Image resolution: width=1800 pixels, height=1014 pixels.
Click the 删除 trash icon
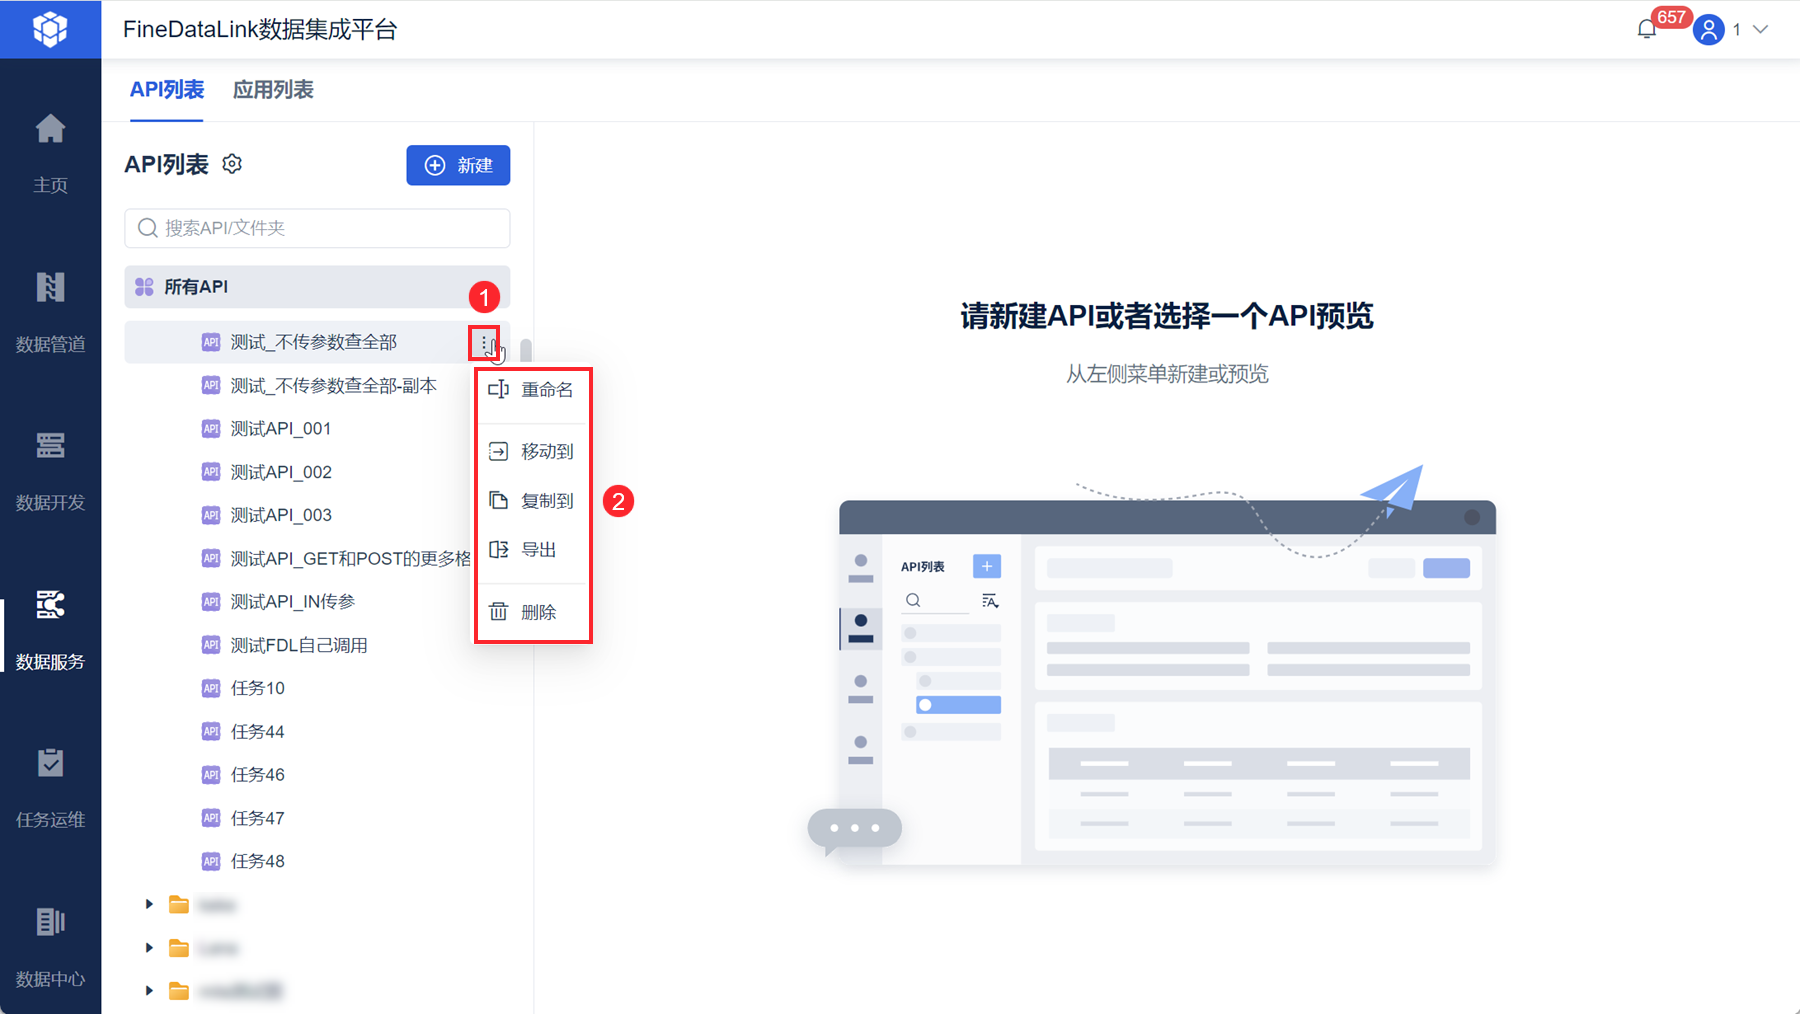click(x=498, y=611)
